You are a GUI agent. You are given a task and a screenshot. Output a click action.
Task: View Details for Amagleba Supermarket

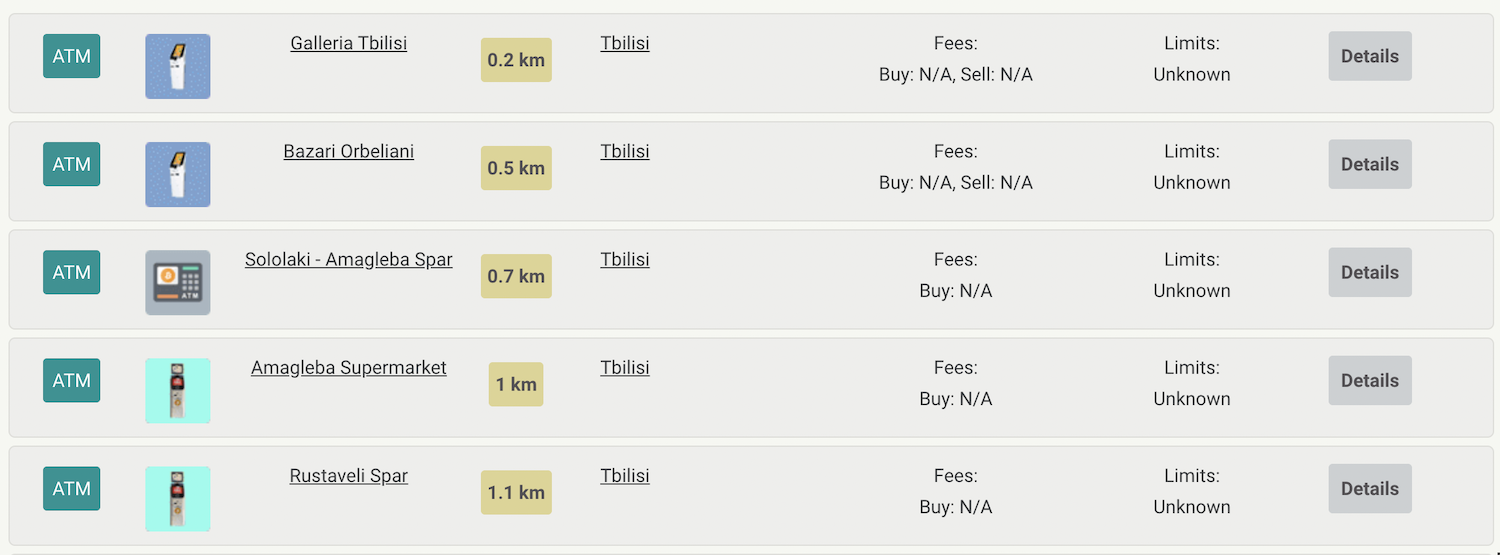(x=1369, y=380)
